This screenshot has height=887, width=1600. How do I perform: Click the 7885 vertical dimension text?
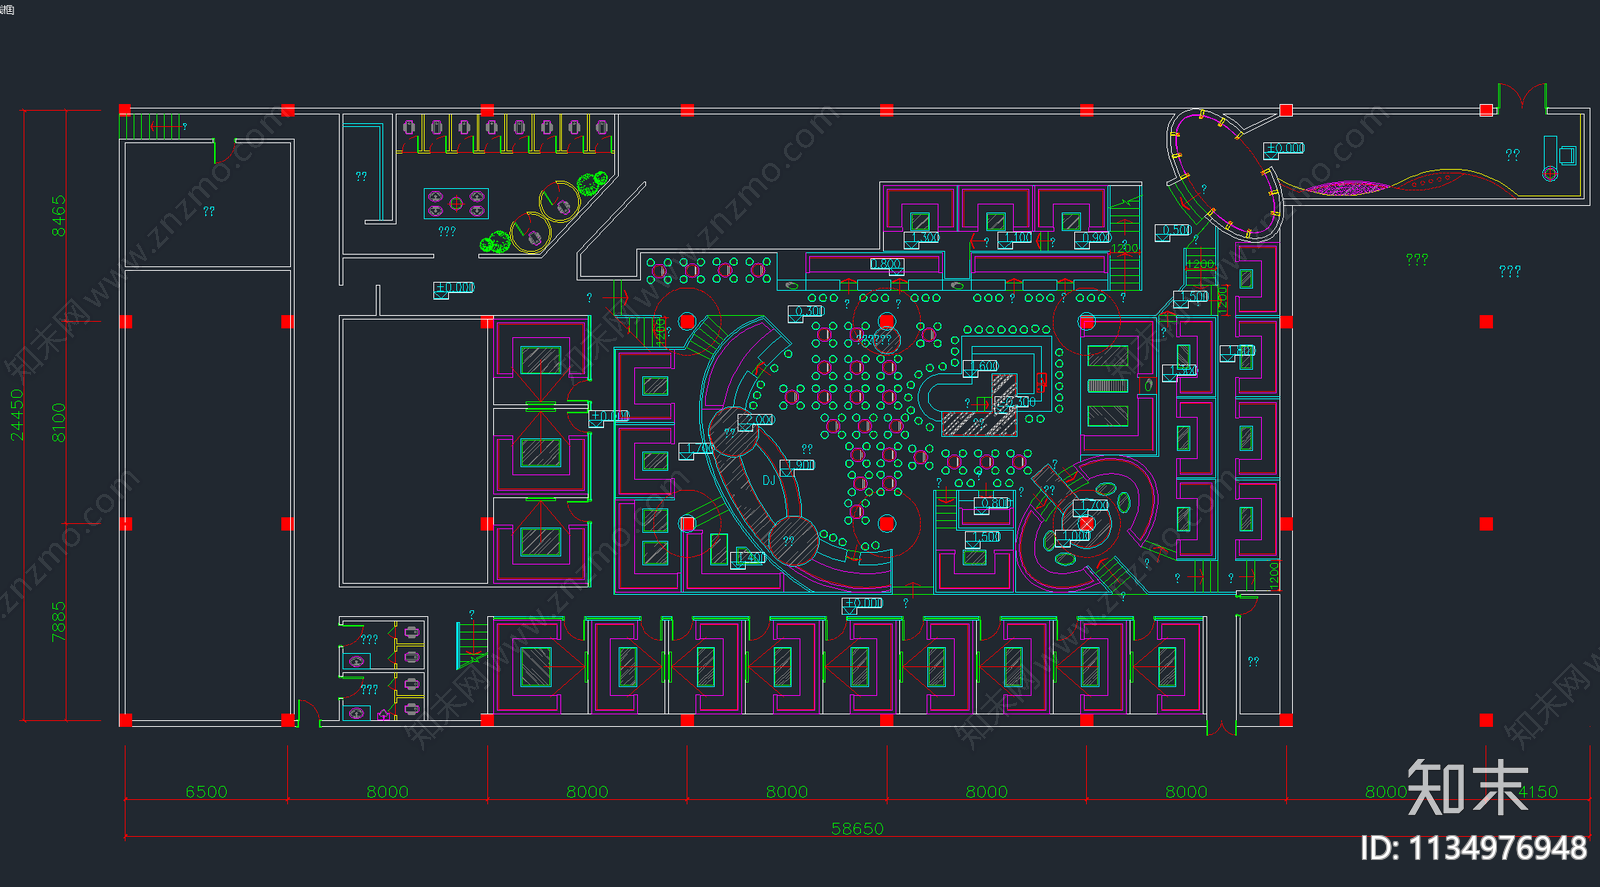(x=58, y=621)
